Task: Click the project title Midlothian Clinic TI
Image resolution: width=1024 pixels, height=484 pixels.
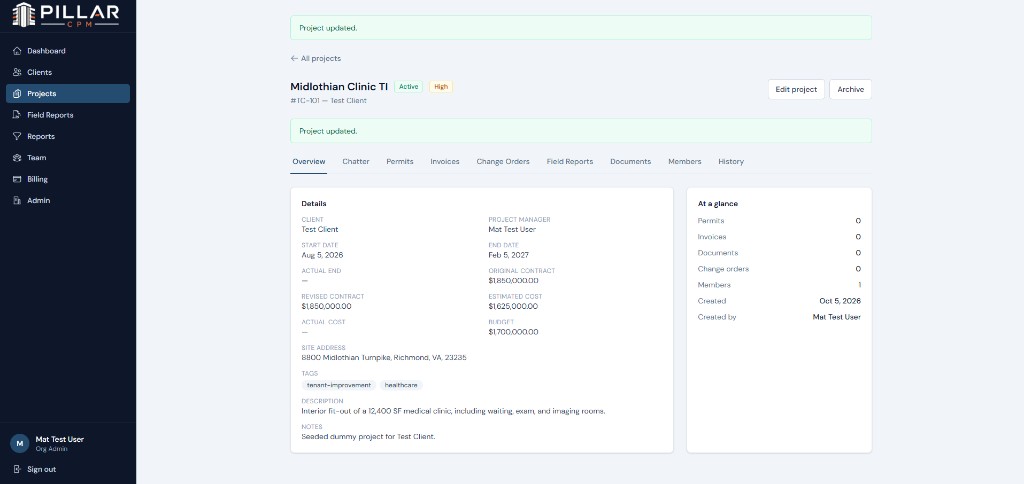Action: pos(339,87)
